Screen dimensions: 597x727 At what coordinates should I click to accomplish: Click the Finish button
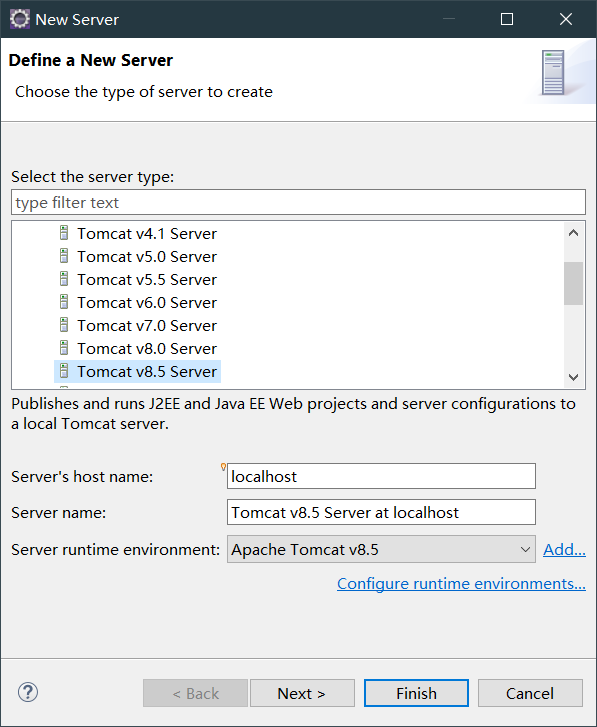(416, 693)
